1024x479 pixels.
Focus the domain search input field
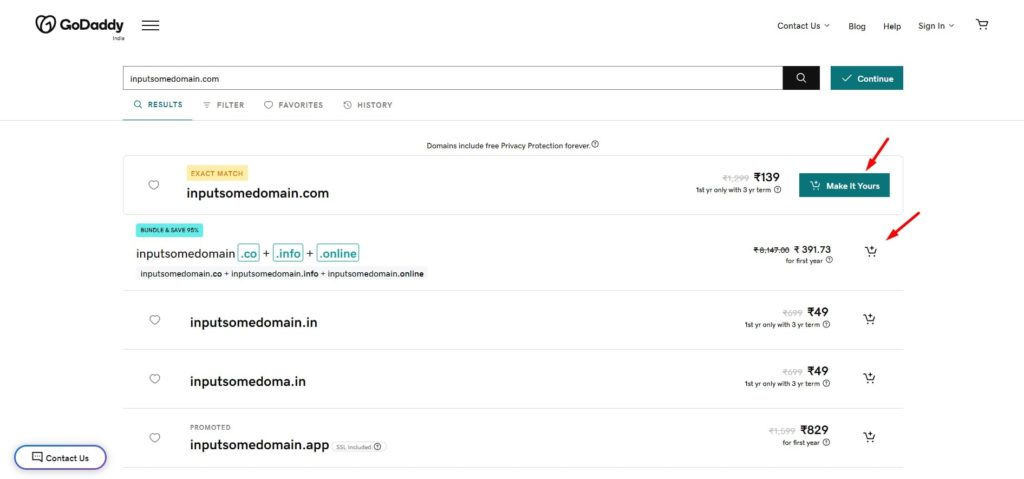(453, 78)
